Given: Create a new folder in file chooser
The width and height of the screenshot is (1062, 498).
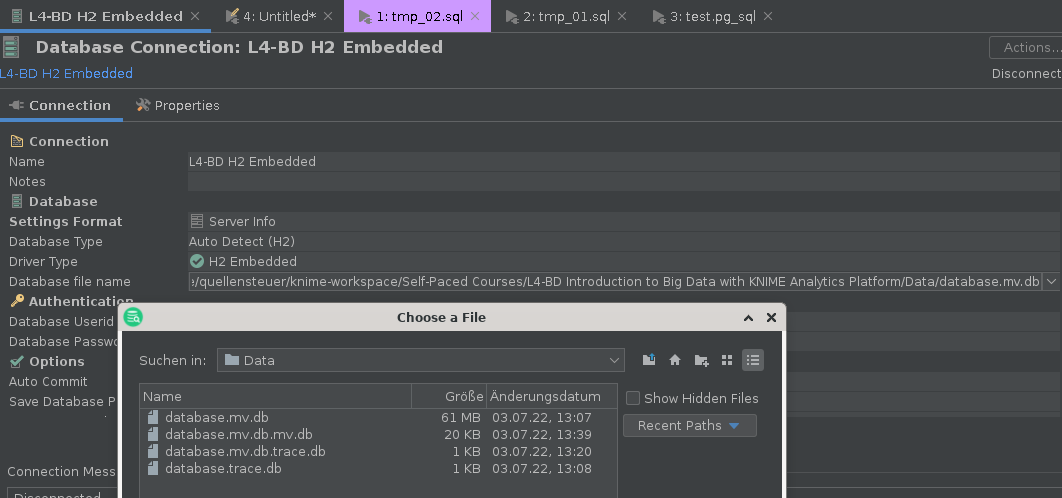Looking at the screenshot, I should (x=701, y=360).
